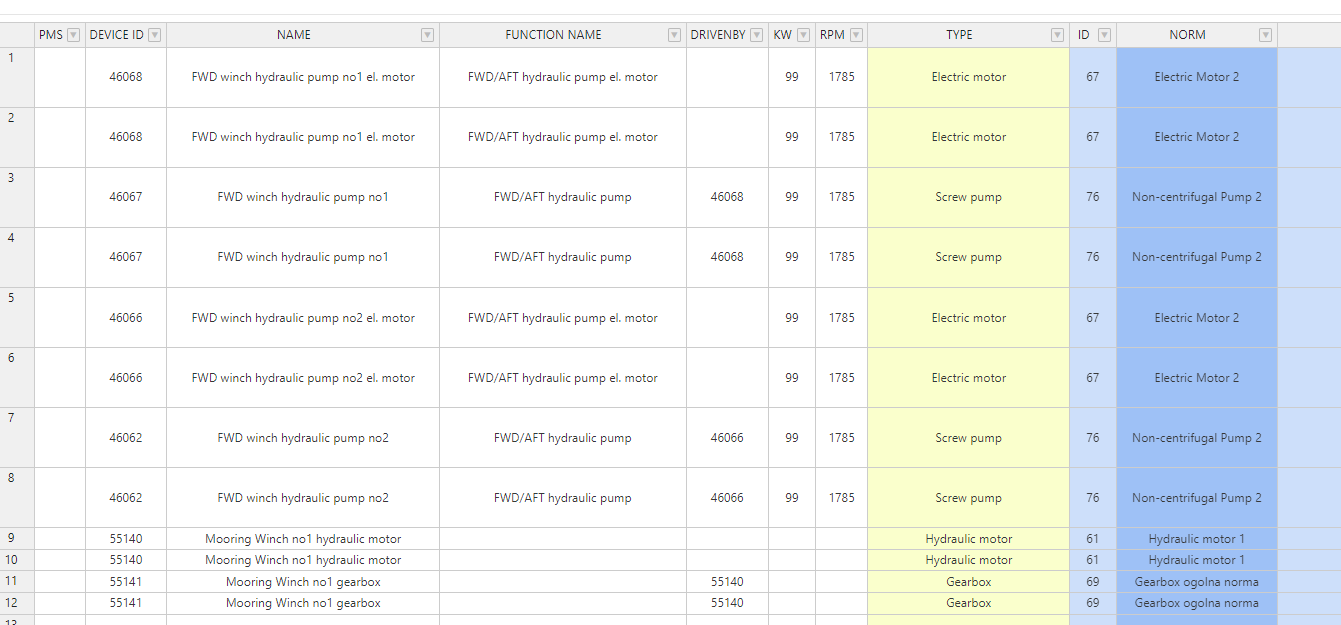Open the FUNCTION NAME filter dropdown

pos(674,35)
